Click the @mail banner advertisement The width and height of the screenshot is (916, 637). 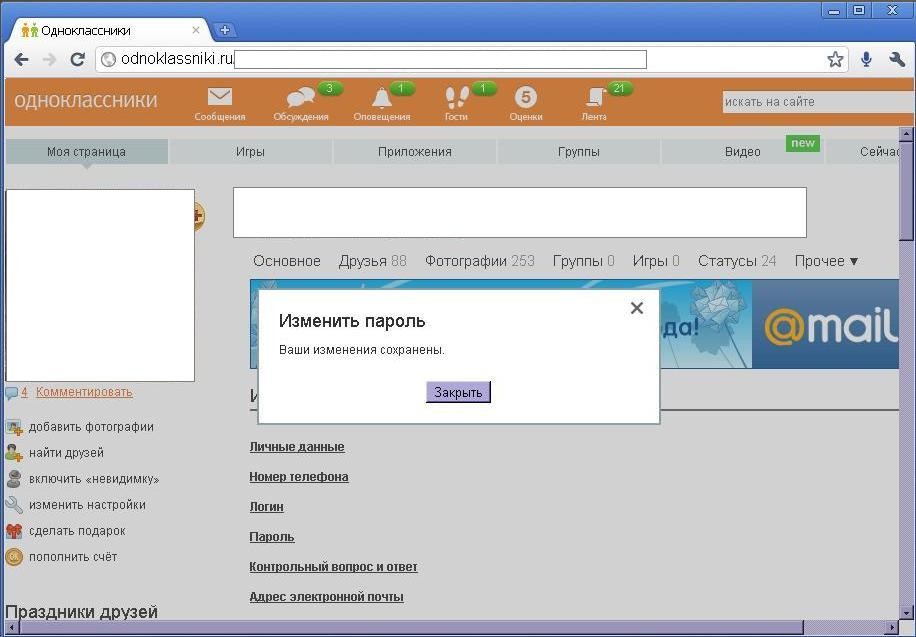pyautogui.click(x=825, y=324)
